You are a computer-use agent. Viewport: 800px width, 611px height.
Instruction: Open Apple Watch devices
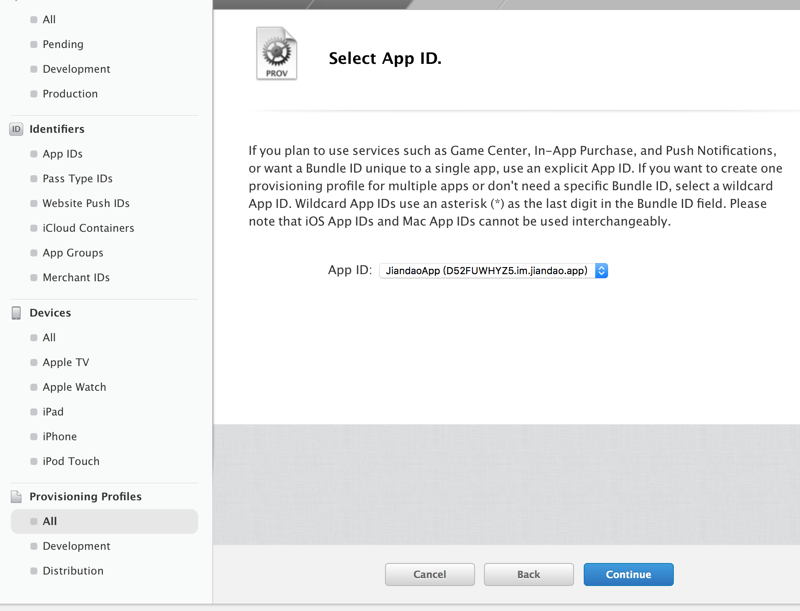[x=74, y=387]
